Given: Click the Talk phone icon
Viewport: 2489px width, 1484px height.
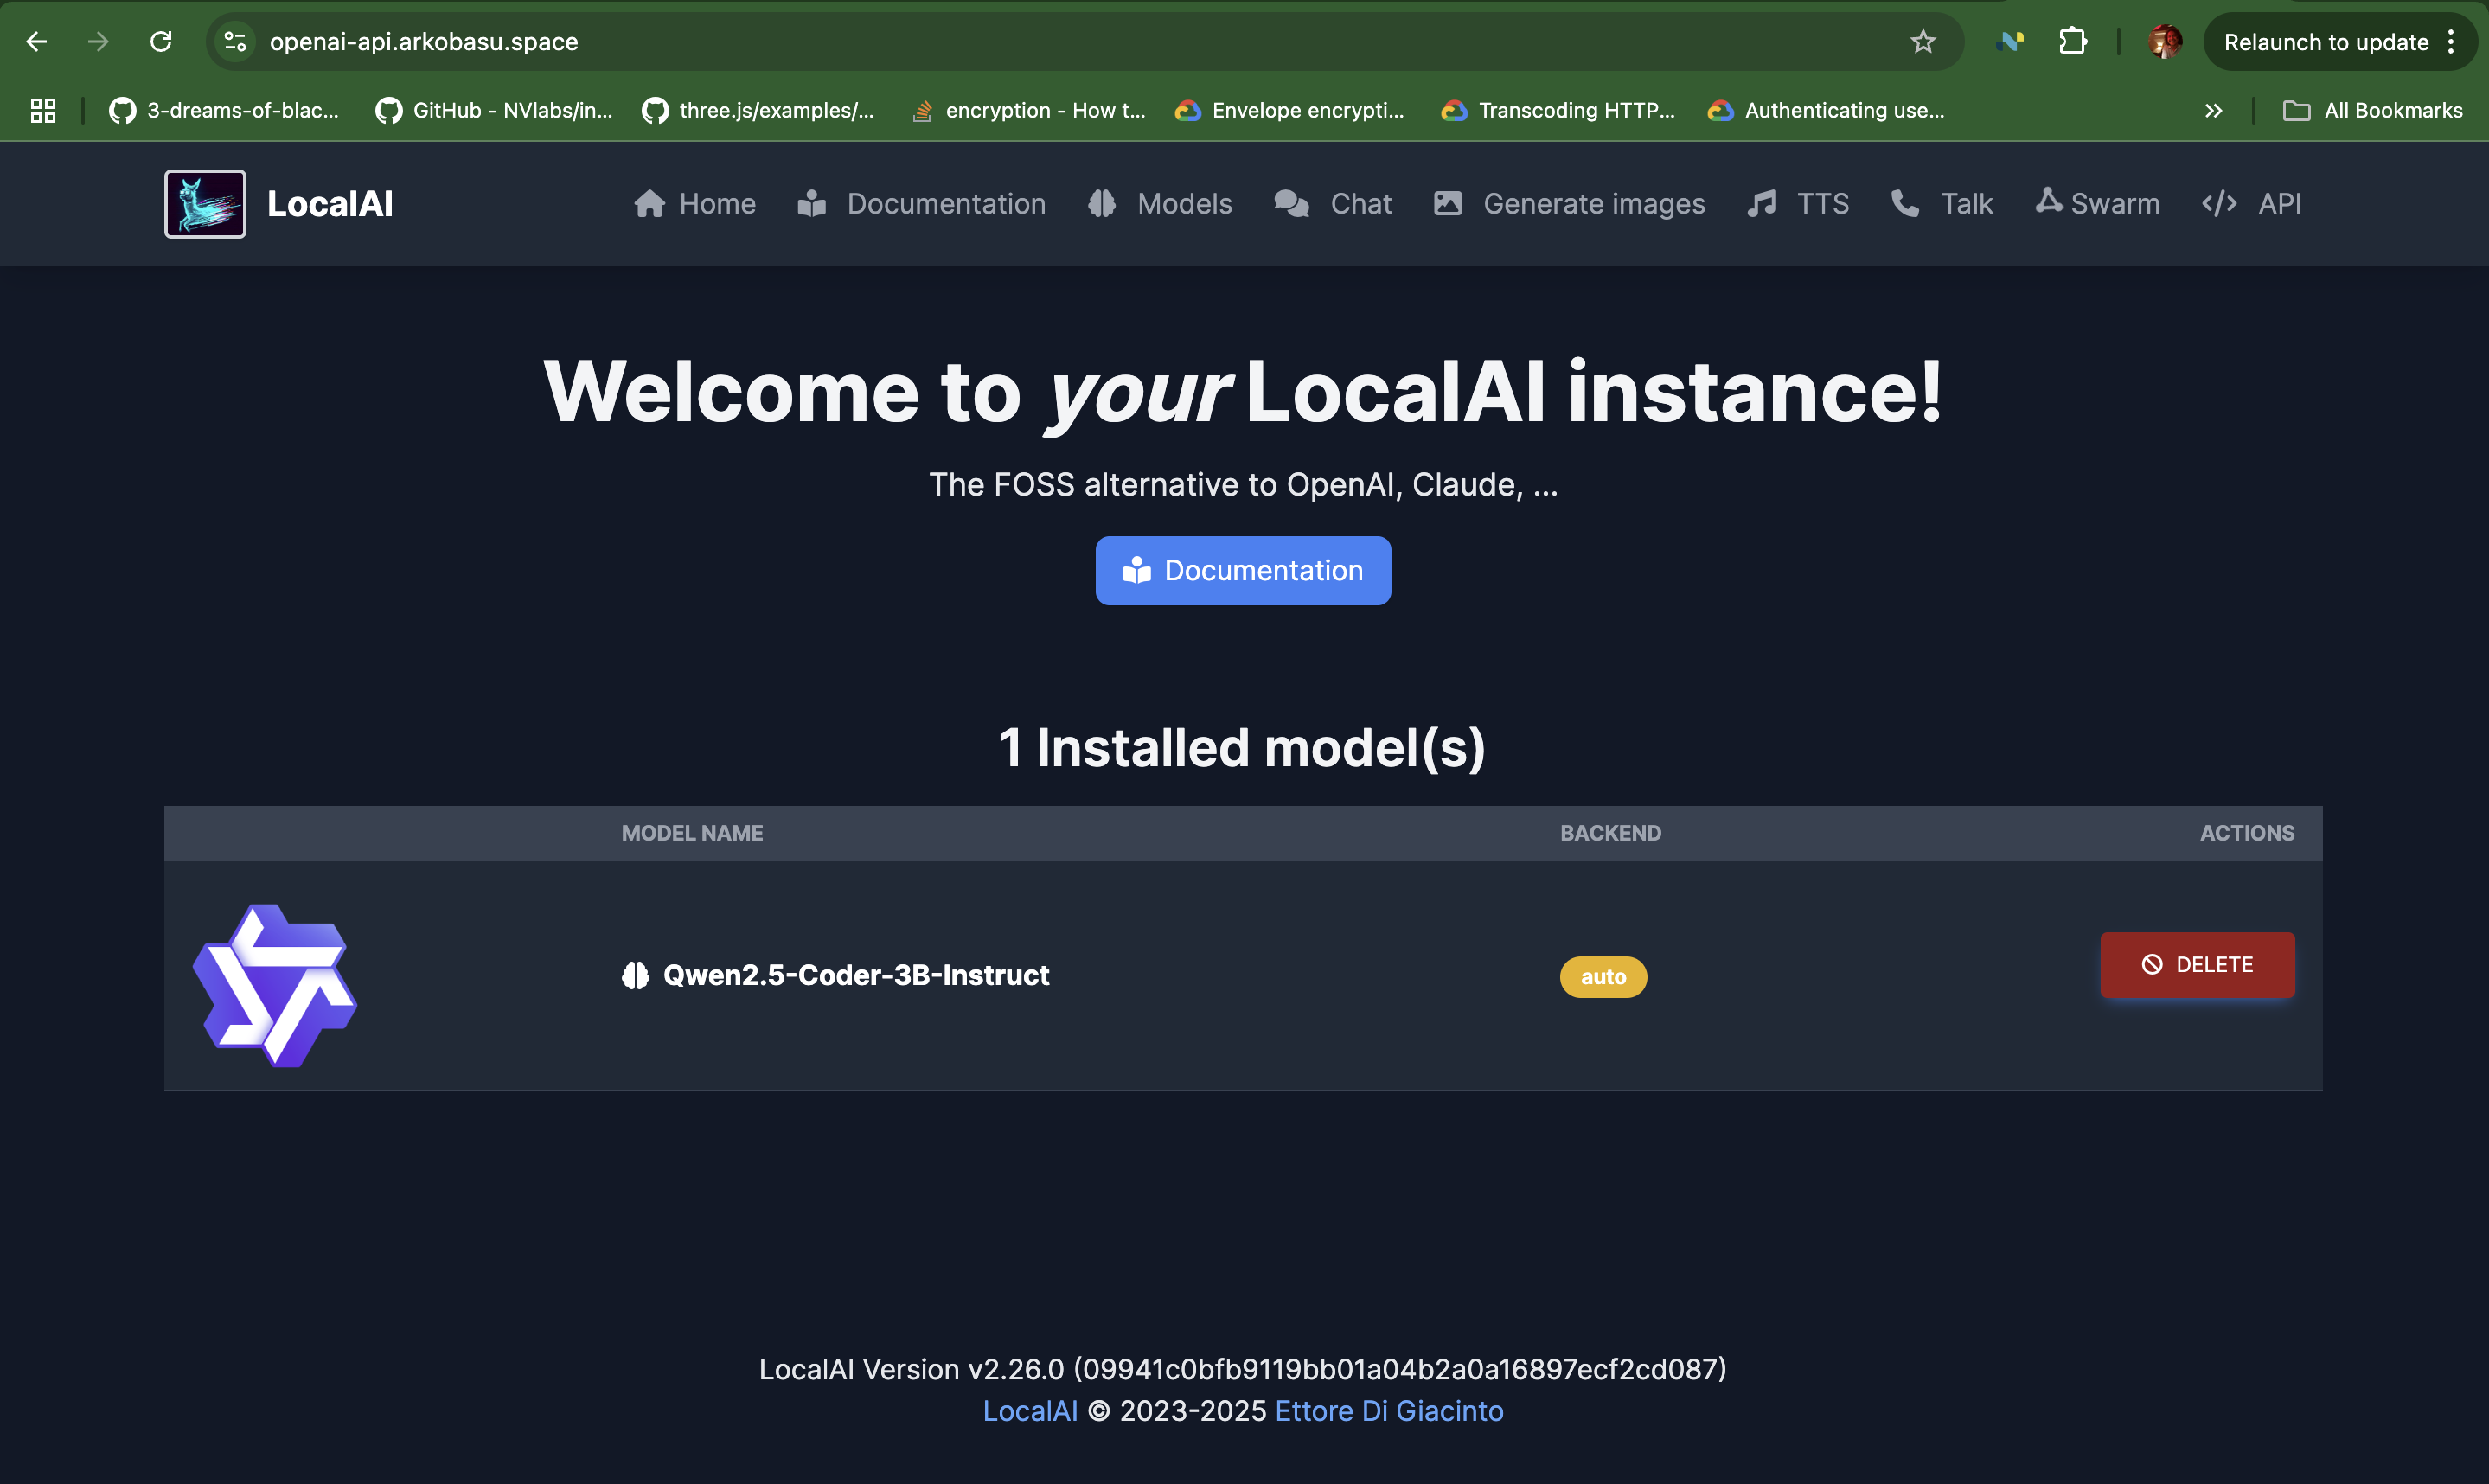Looking at the screenshot, I should (1904, 203).
